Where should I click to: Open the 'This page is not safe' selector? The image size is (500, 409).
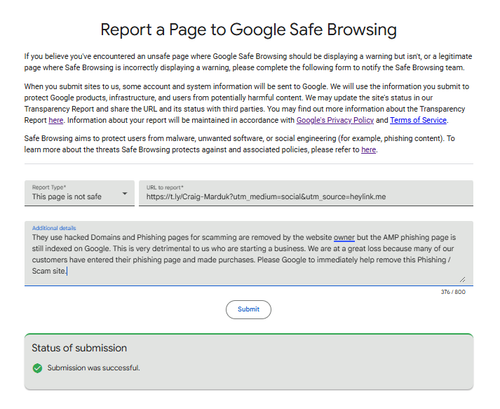coord(79,193)
